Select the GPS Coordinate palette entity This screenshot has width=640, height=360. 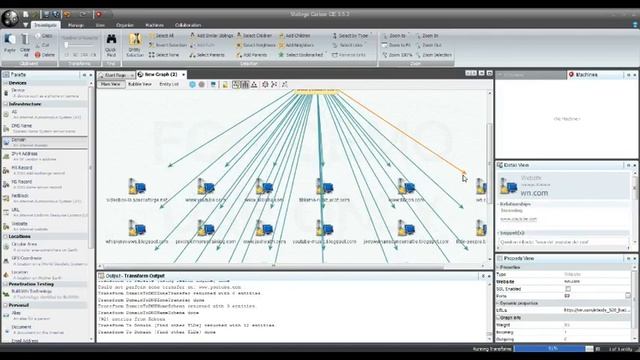[44, 260]
